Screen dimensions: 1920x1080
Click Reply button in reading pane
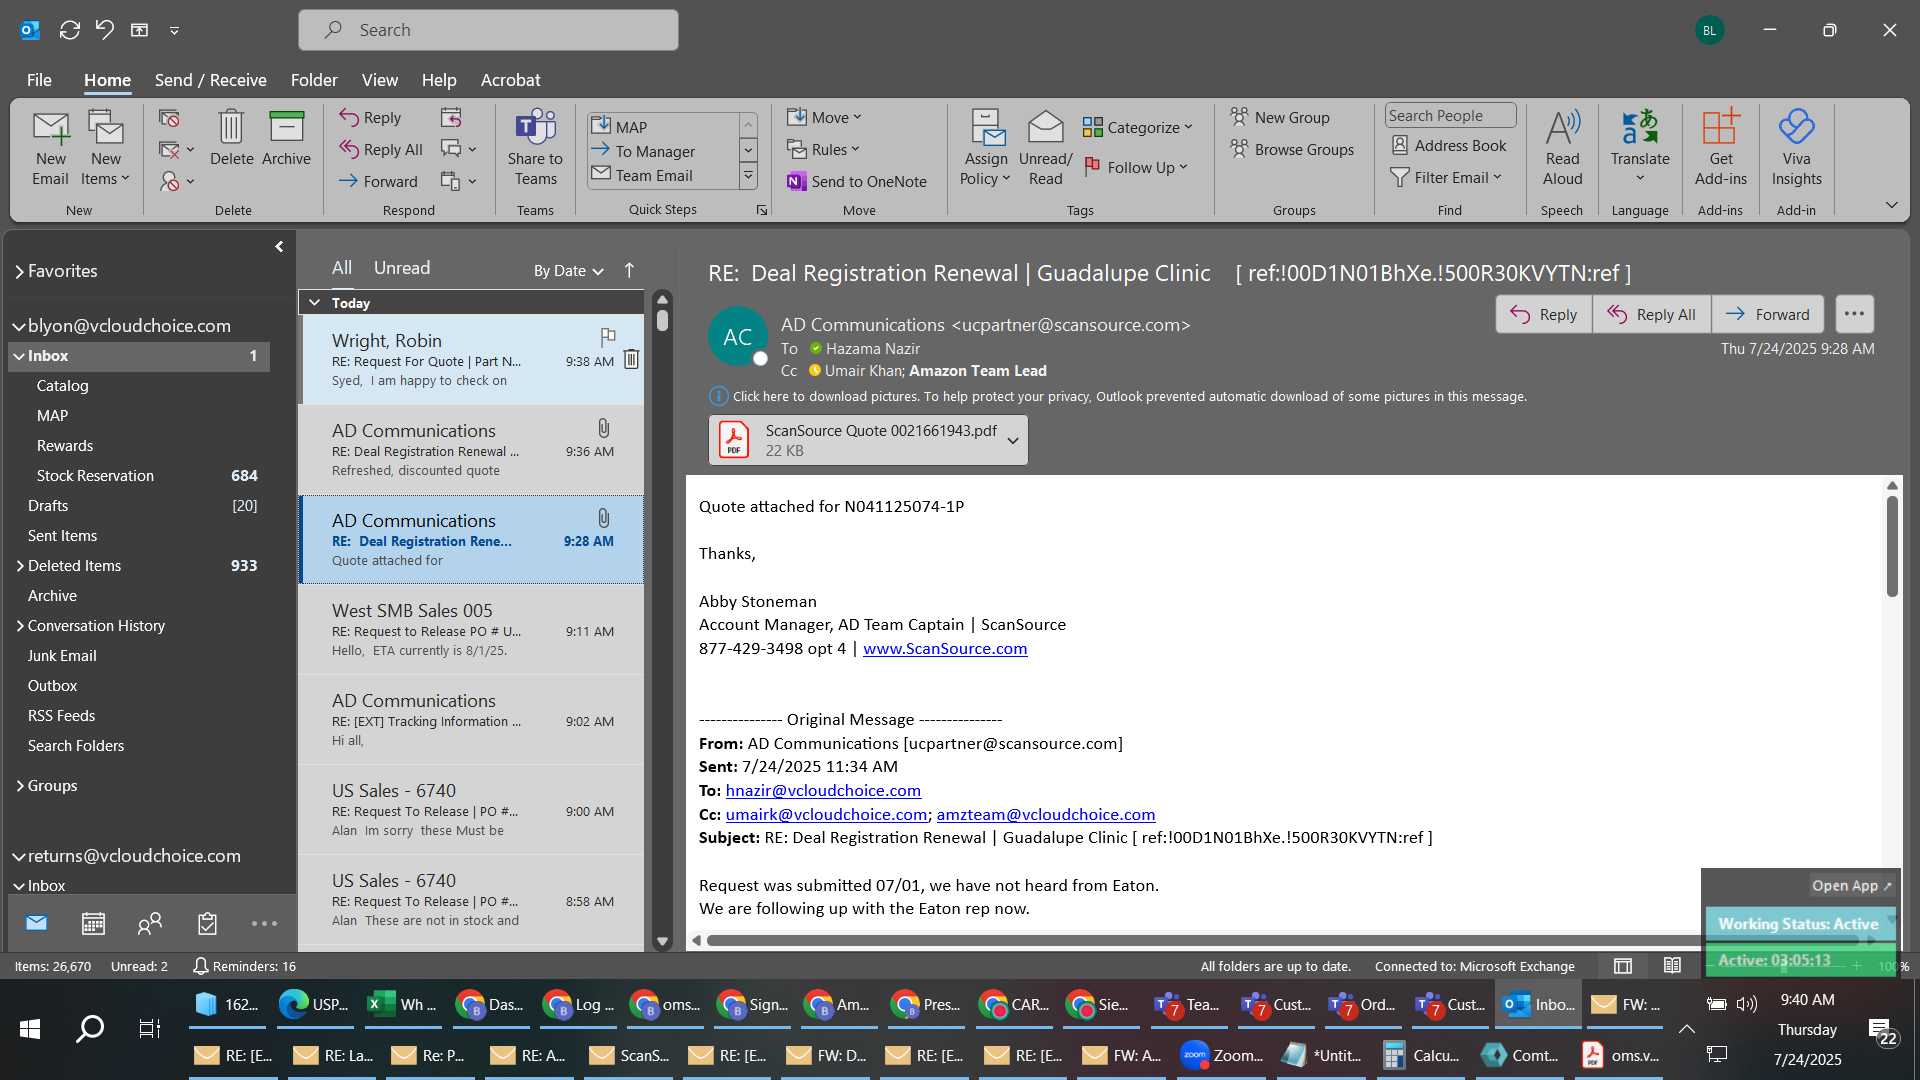[x=1544, y=314]
